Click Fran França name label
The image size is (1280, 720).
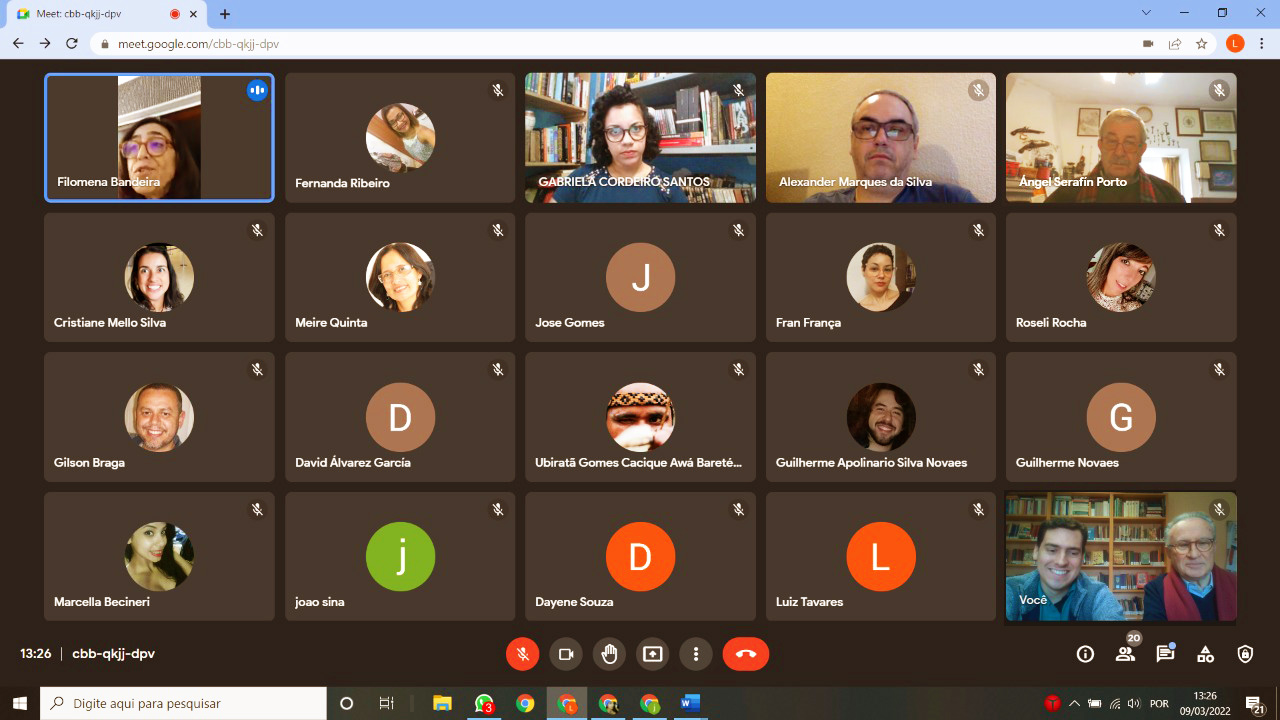coord(808,322)
